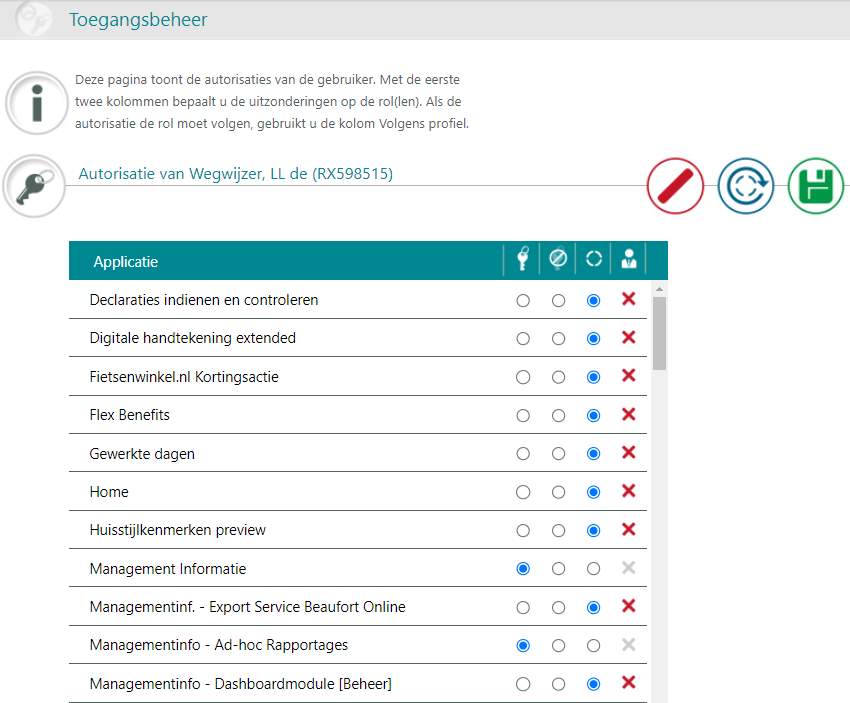This screenshot has width=850, height=703.
Task: Select deny radio for Ad-hoc Rapportages
Action: click(x=558, y=646)
